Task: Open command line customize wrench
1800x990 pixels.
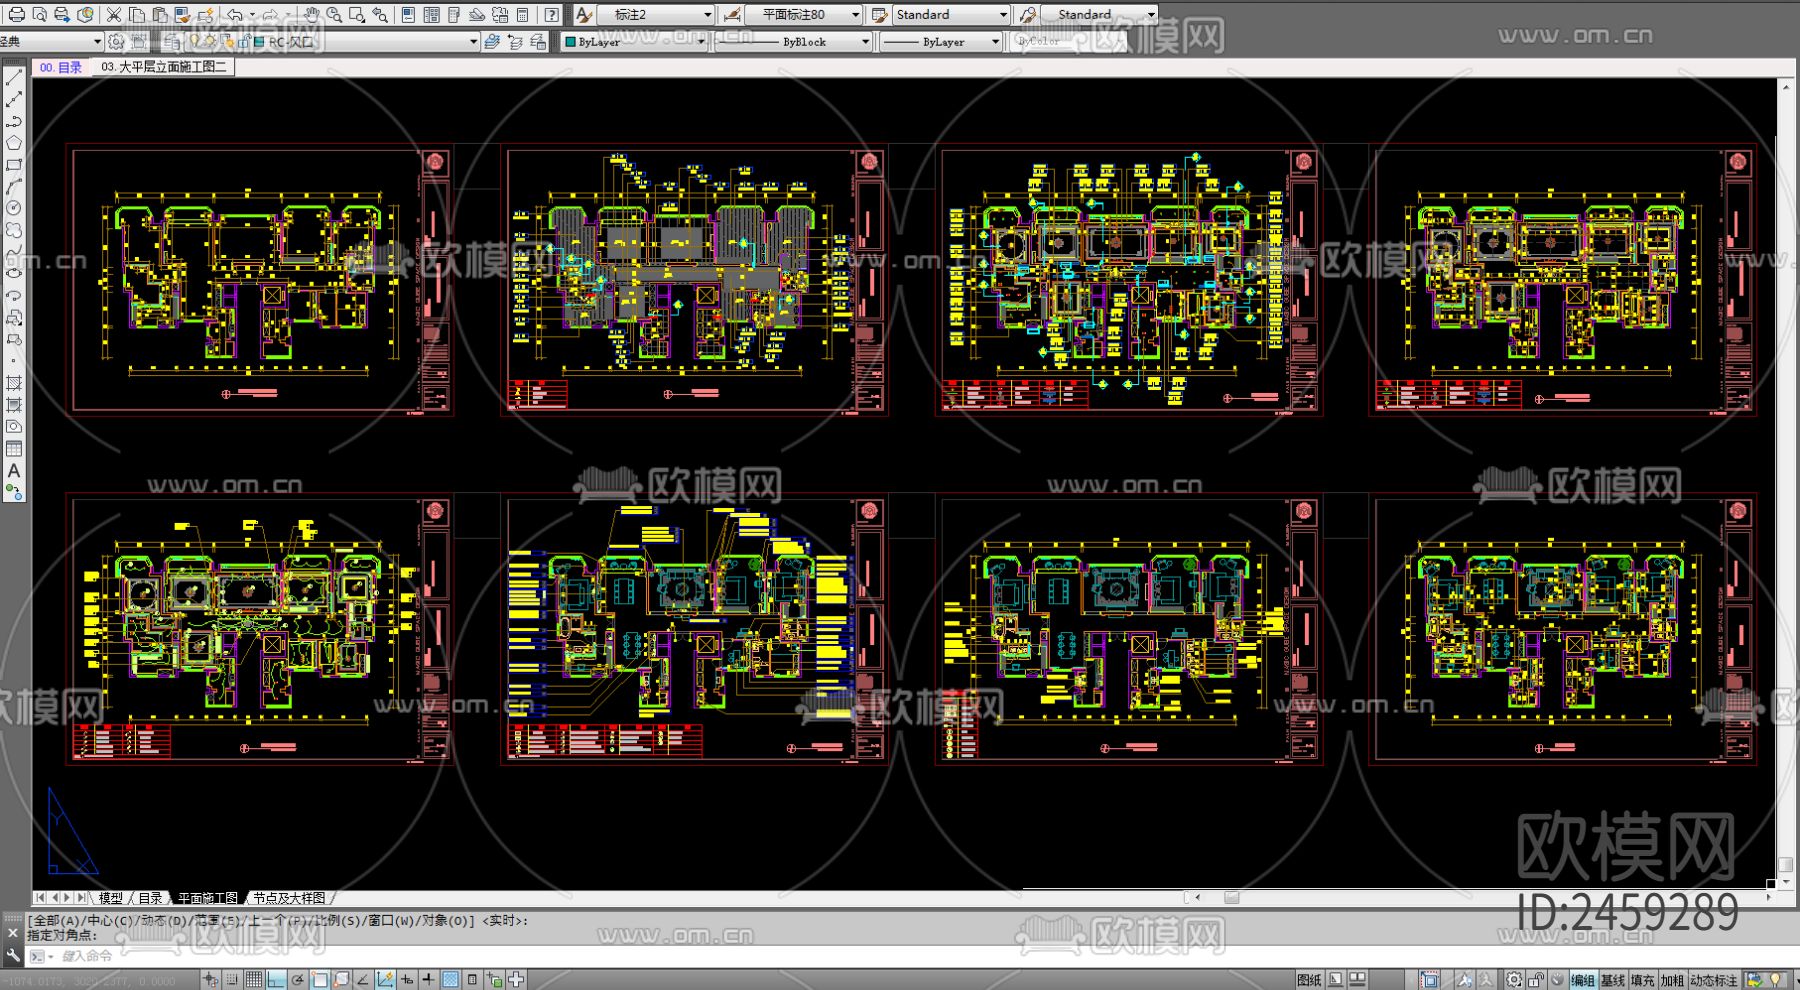Action: [x=12, y=955]
